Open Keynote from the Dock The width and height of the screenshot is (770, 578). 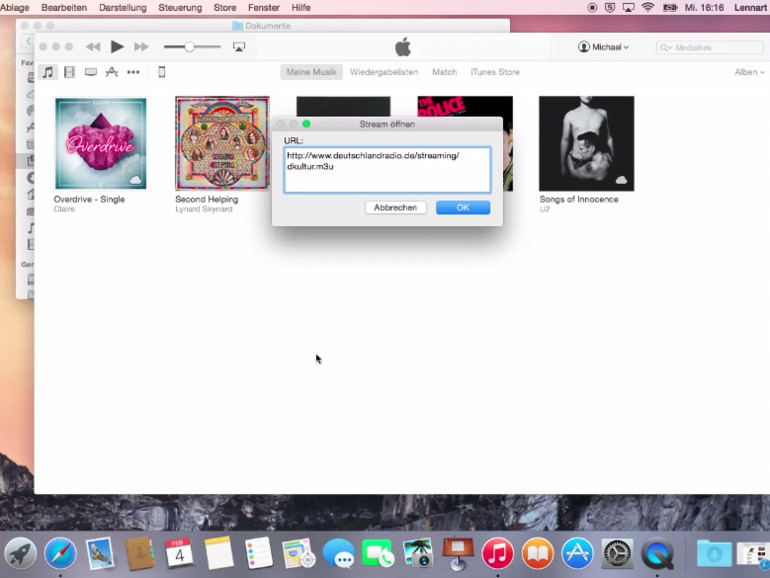458,553
